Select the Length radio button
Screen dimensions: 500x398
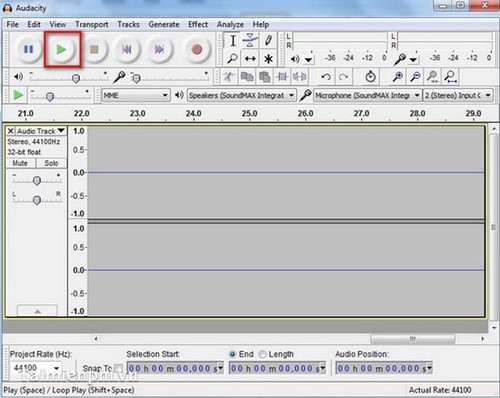pyautogui.click(x=263, y=354)
